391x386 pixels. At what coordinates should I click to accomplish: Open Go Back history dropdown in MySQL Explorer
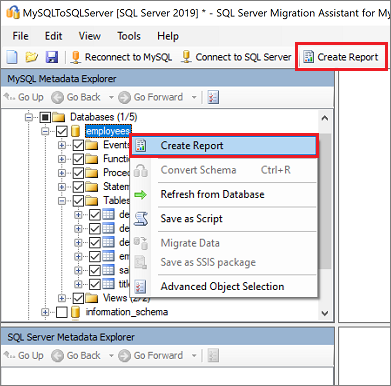[111, 97]
